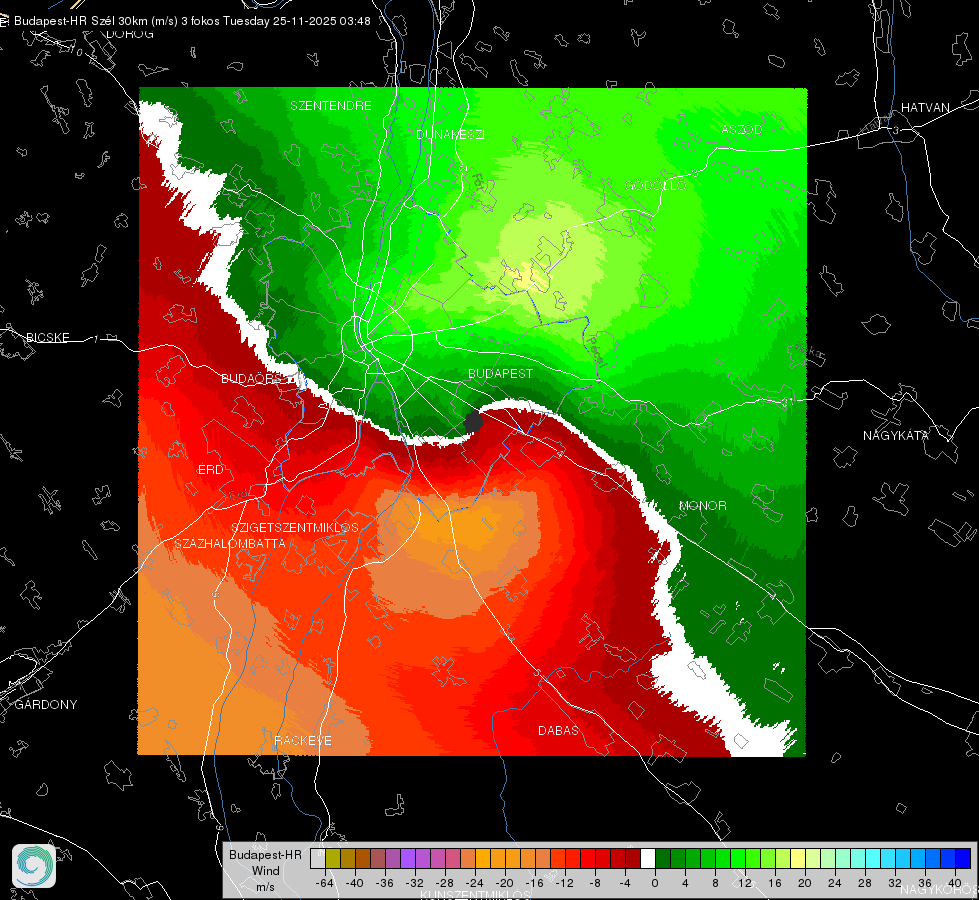Select the deep blue rightmost legend swatch

[963, 858]
